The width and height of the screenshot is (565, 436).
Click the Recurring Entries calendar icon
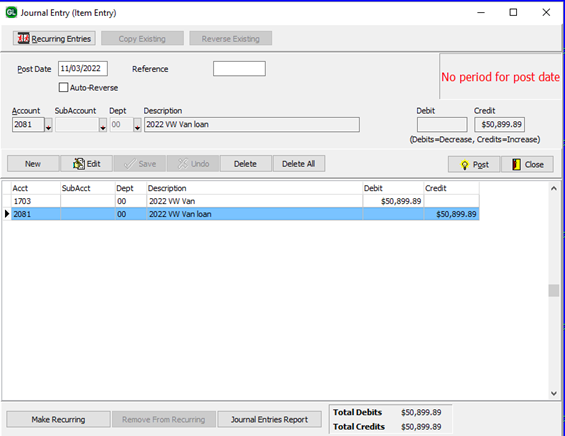point(23,38)
